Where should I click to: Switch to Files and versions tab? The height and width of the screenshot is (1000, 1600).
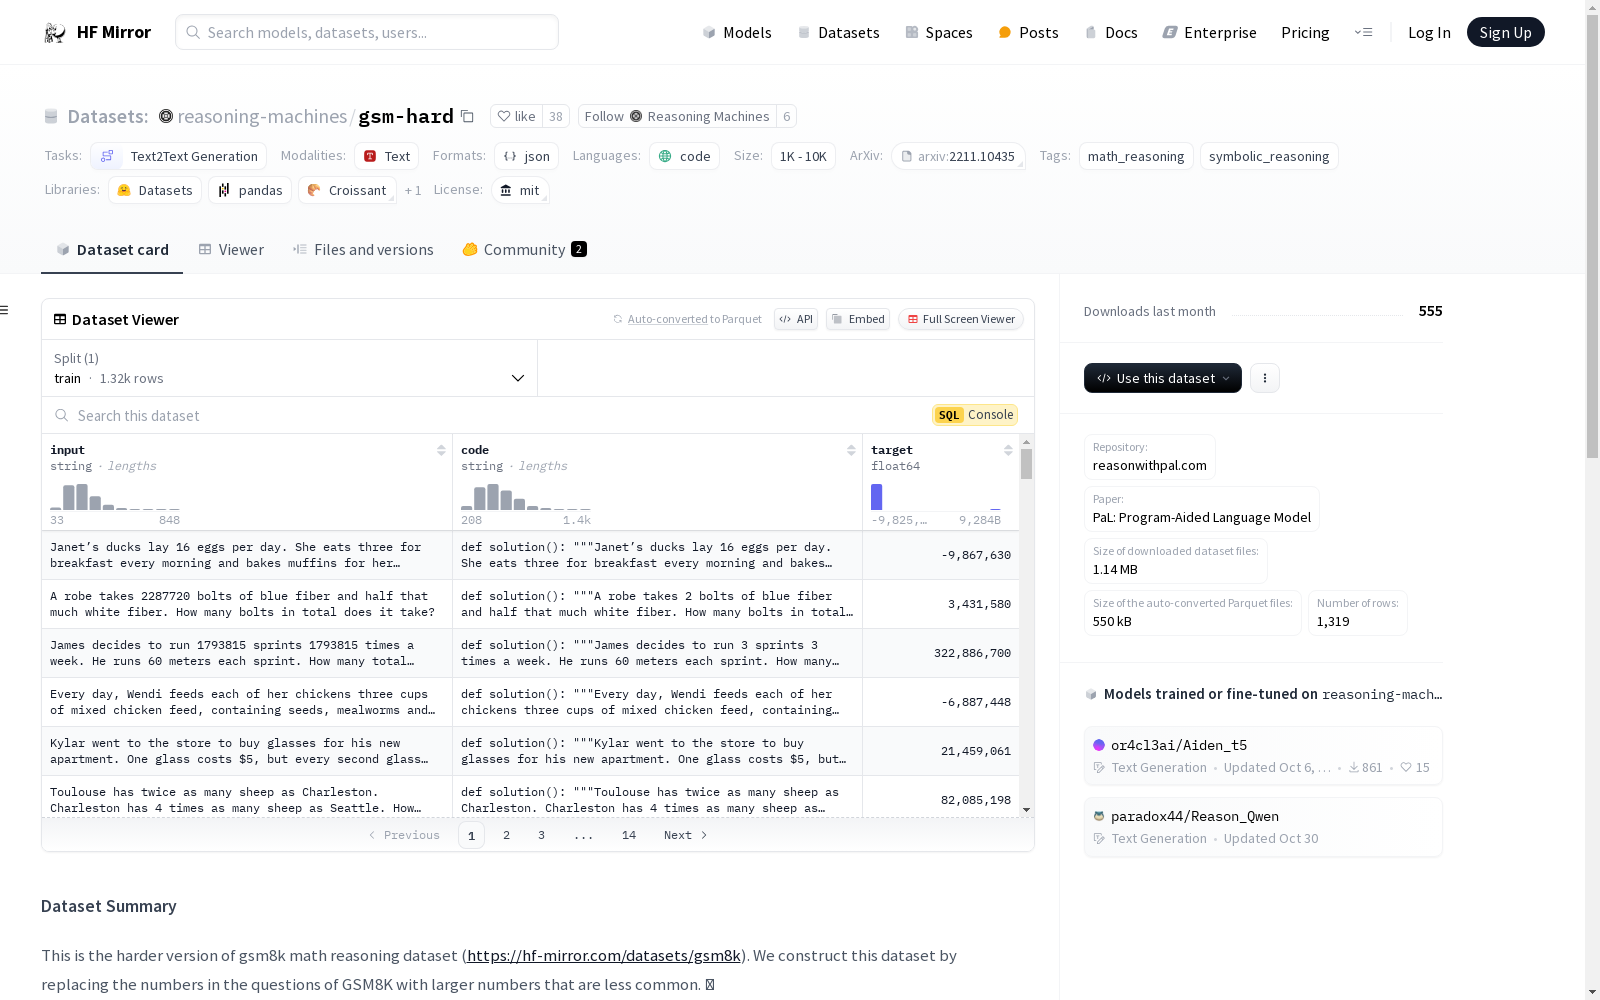[363, 250]
